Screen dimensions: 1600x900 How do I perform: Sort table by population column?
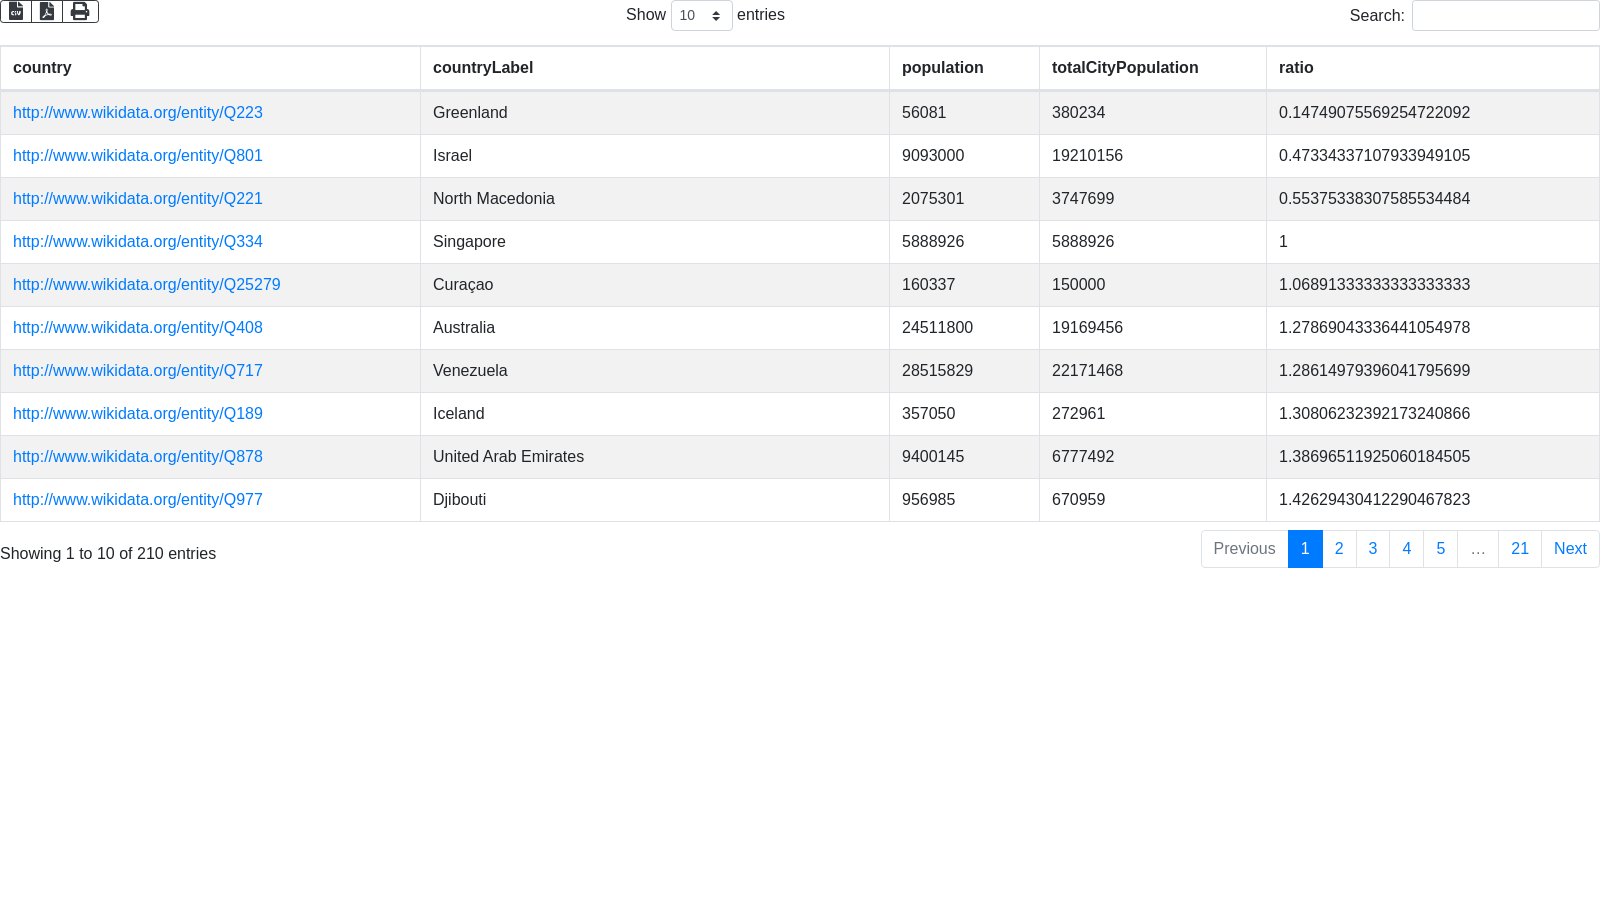(x=942, y=68)
